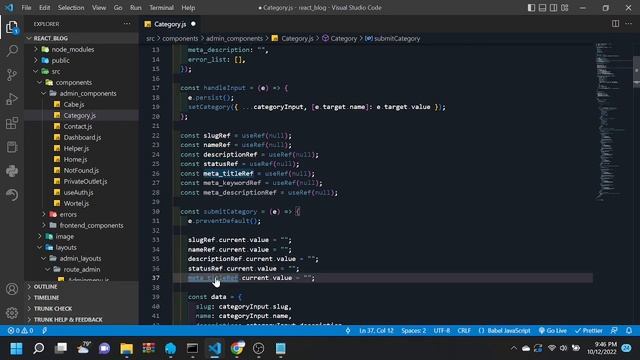This screenshot has height=360, width=640.
Task: Open the File menu
Action: click(x=27, y=8)
